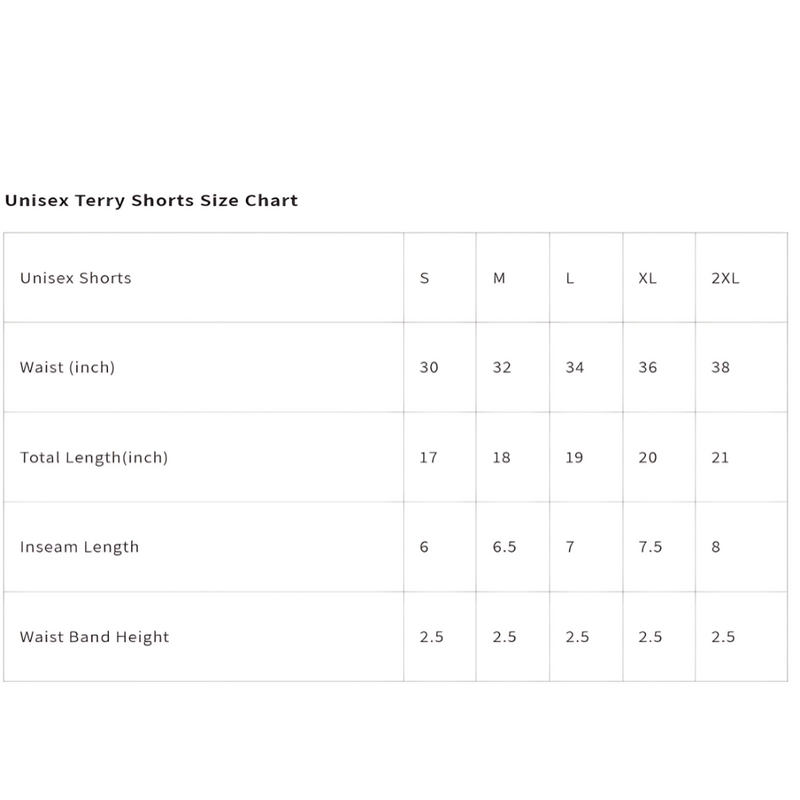The height and width of the screenshot is (800, 800).
Task: Select the 2XL size column header
Action: (725, 278)
